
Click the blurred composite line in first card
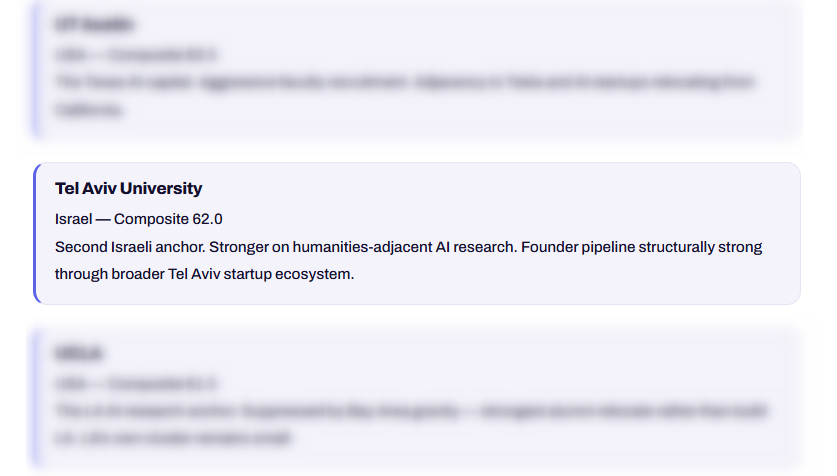[136, 55]
